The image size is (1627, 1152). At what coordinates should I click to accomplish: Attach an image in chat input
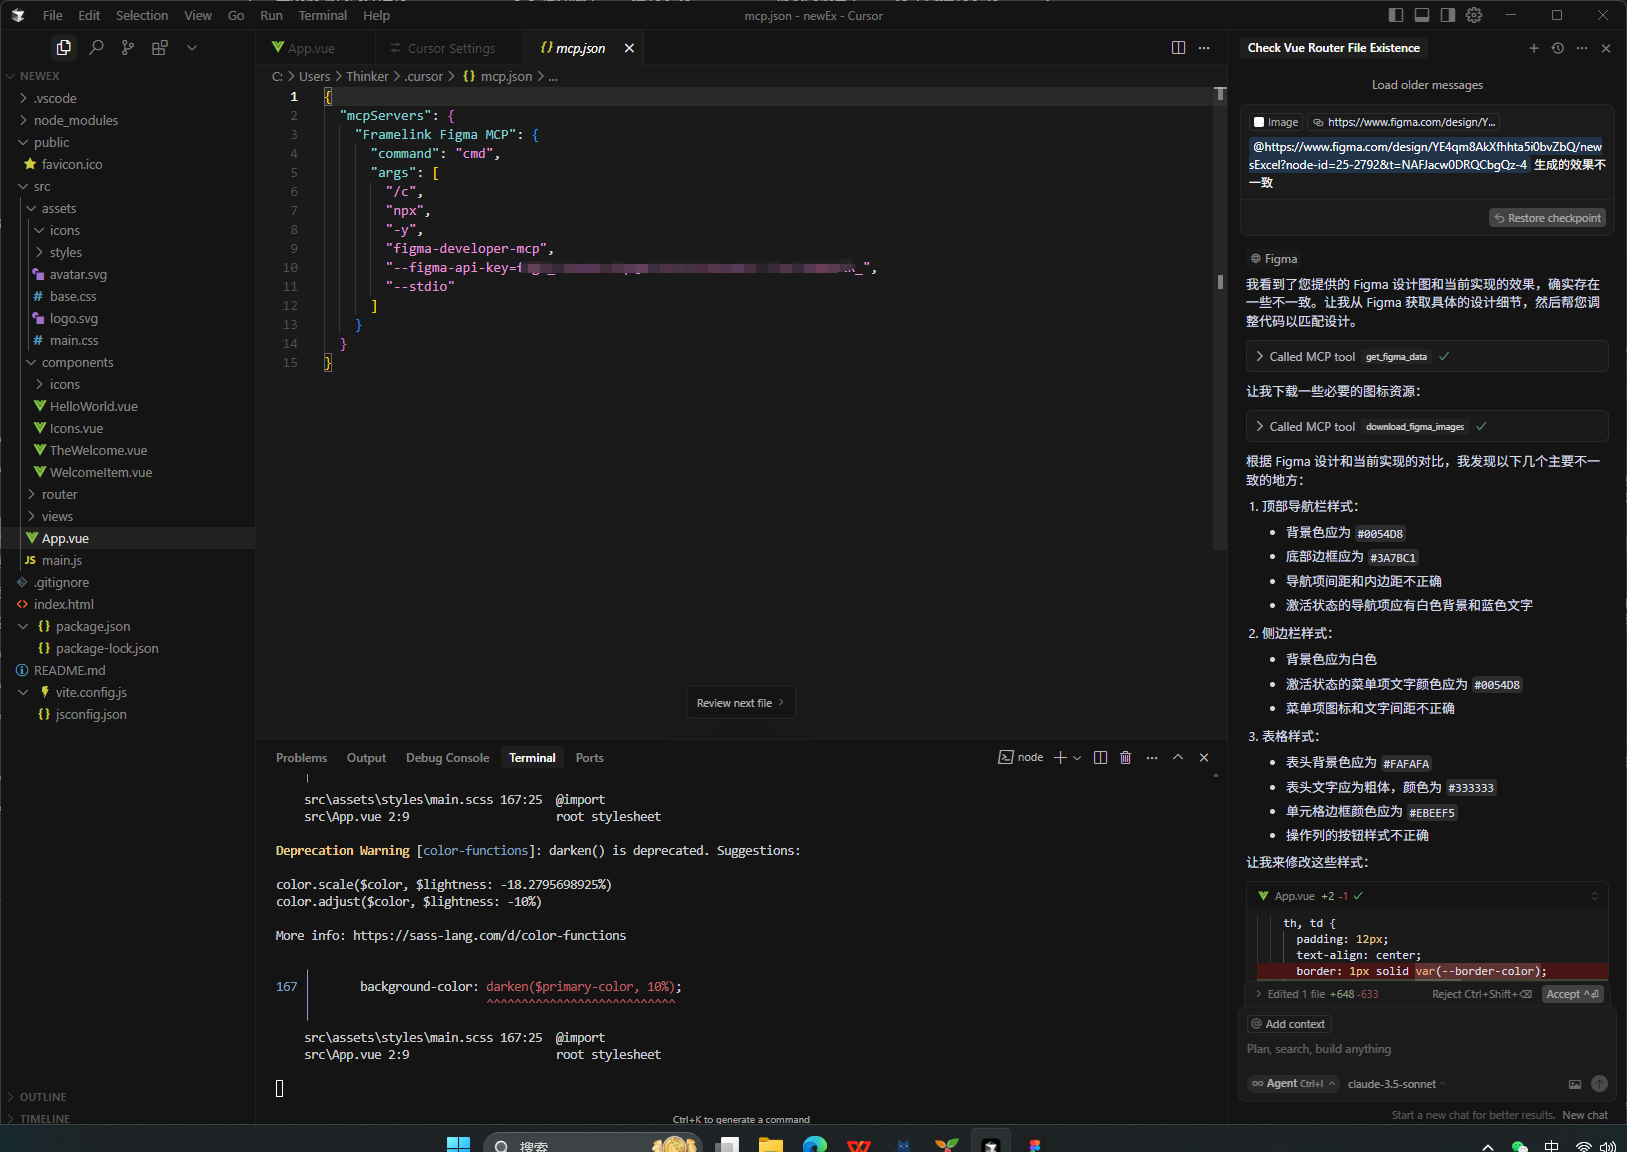[1575, 1084]
